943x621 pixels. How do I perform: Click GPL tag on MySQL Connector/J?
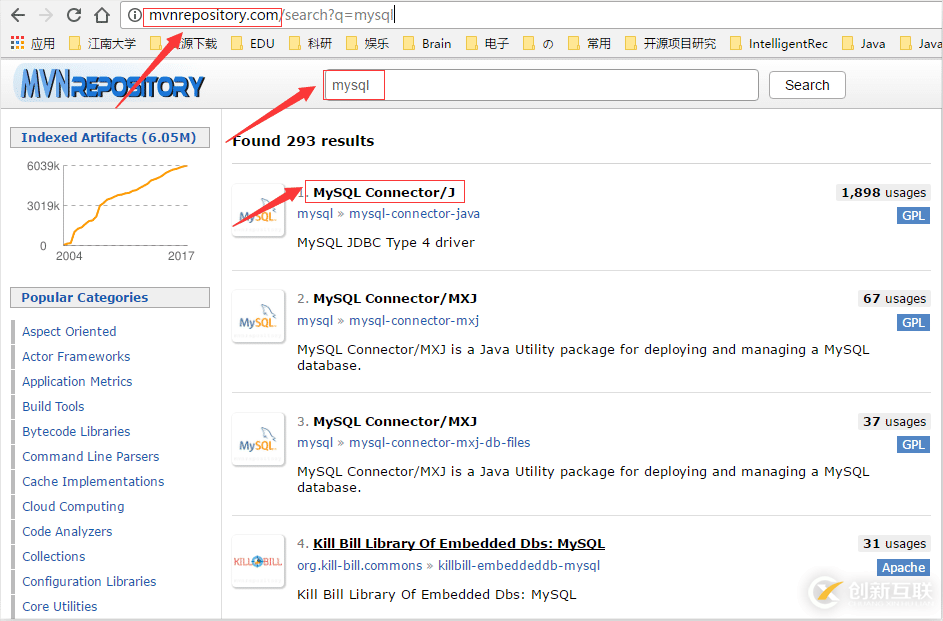click(x=913, y=216)
